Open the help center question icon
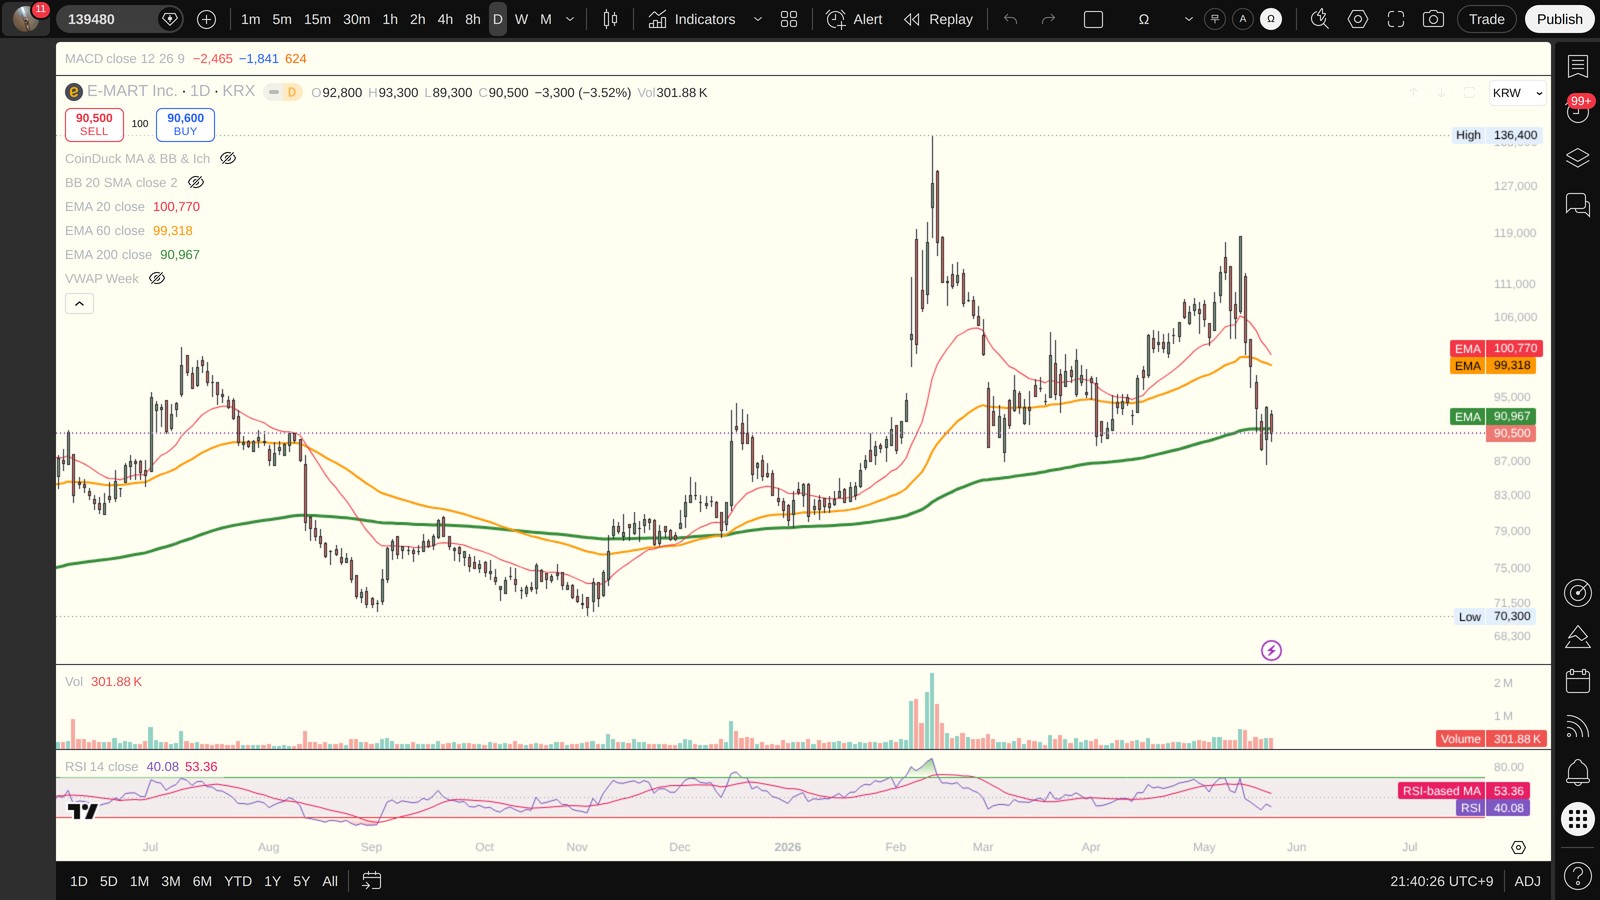This screenshot has height=900, width=1600. click(1578, 877)
